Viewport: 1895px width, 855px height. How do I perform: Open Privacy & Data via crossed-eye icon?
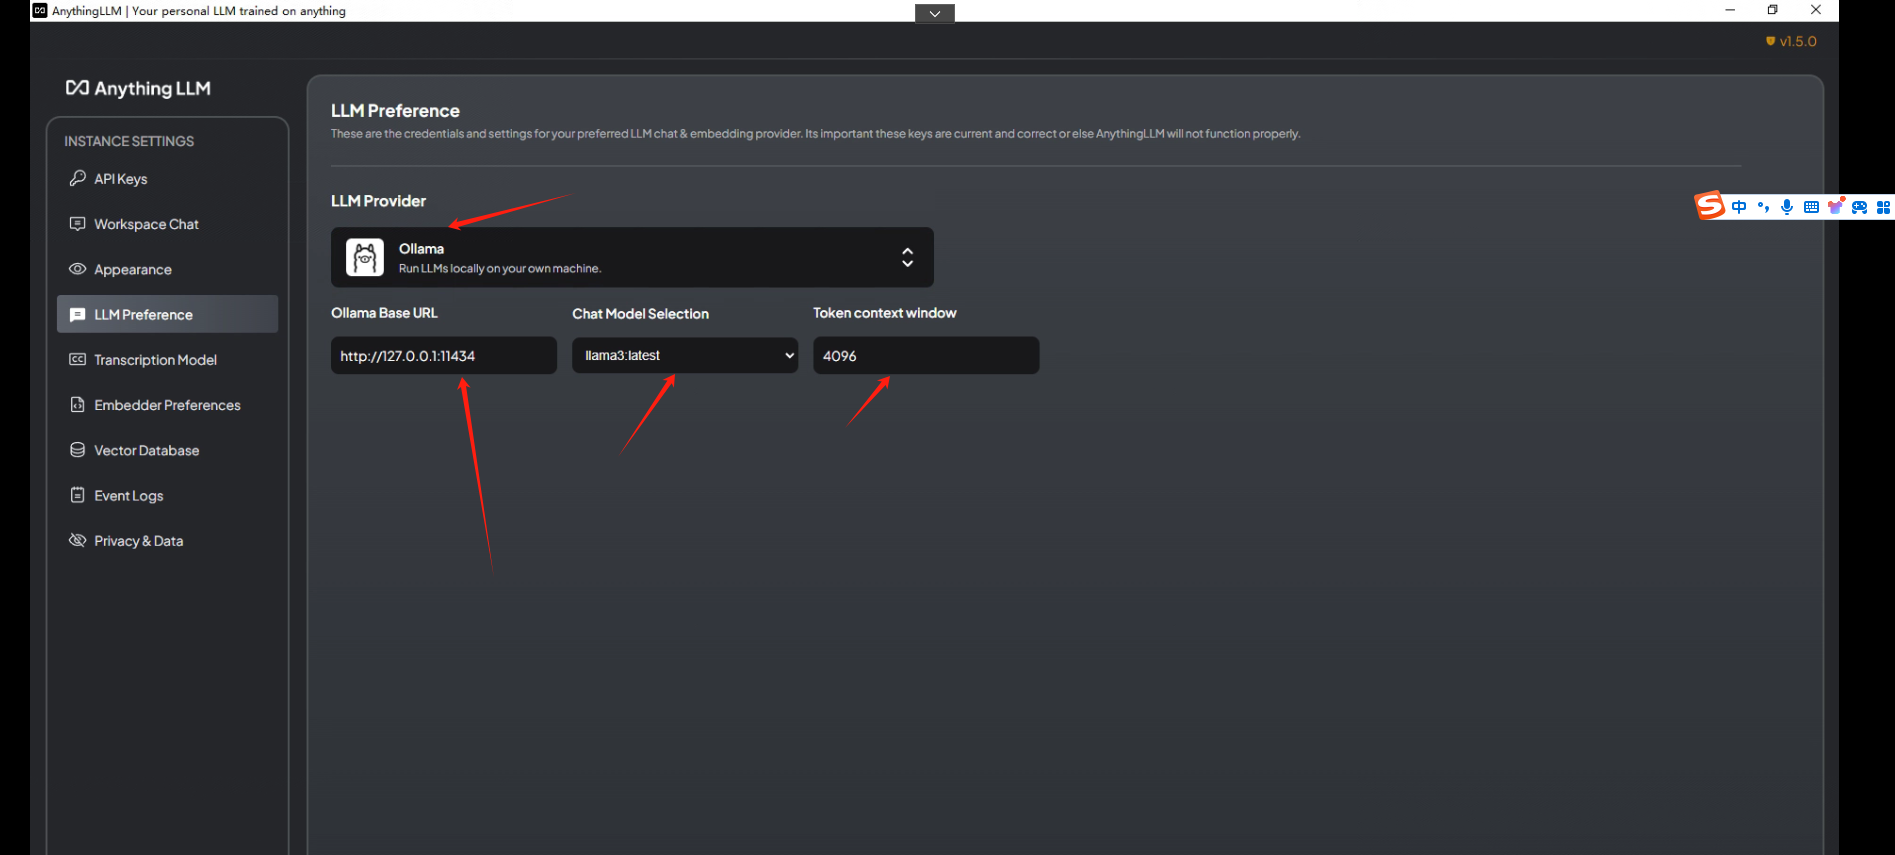coord(77,540)
